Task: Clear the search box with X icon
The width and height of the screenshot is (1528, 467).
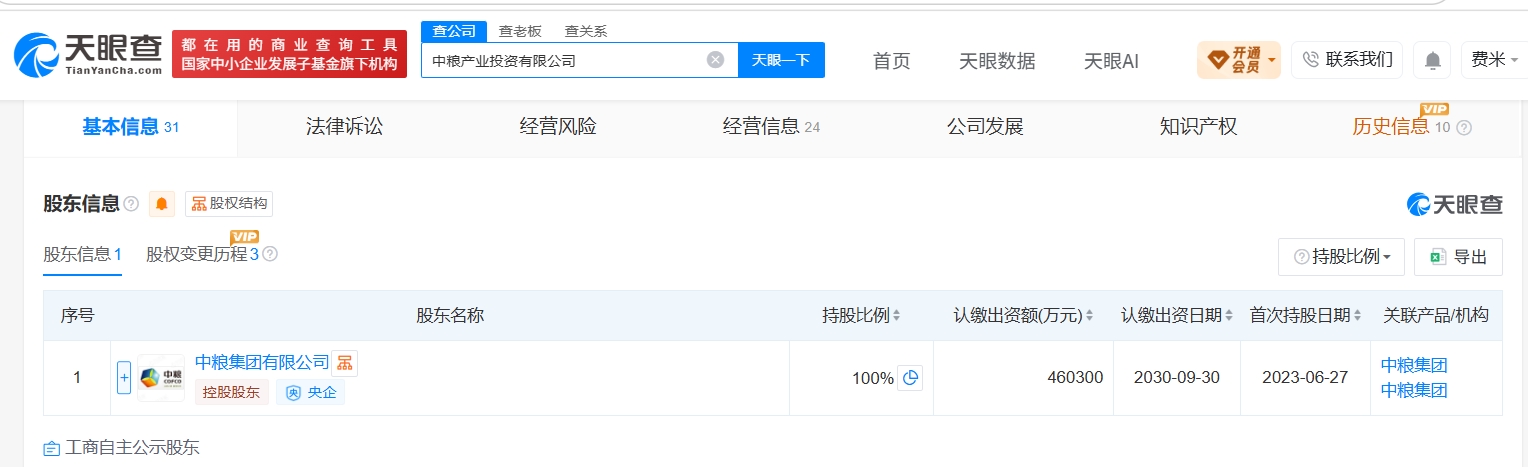Action: click(x=715, y=60)
